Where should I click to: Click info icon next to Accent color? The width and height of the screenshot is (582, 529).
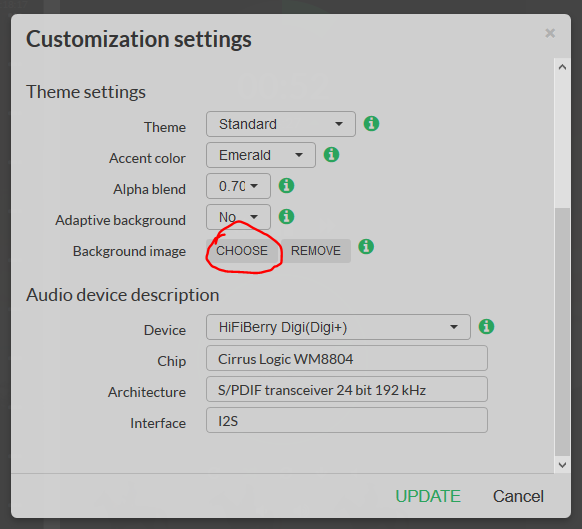[331, 154]
